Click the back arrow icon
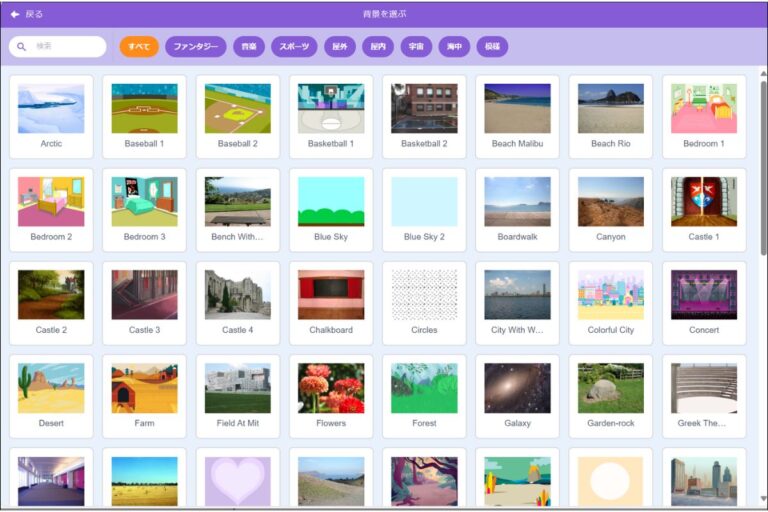Image resolution: width=768 pixels, height=512 pixels. 15,14
